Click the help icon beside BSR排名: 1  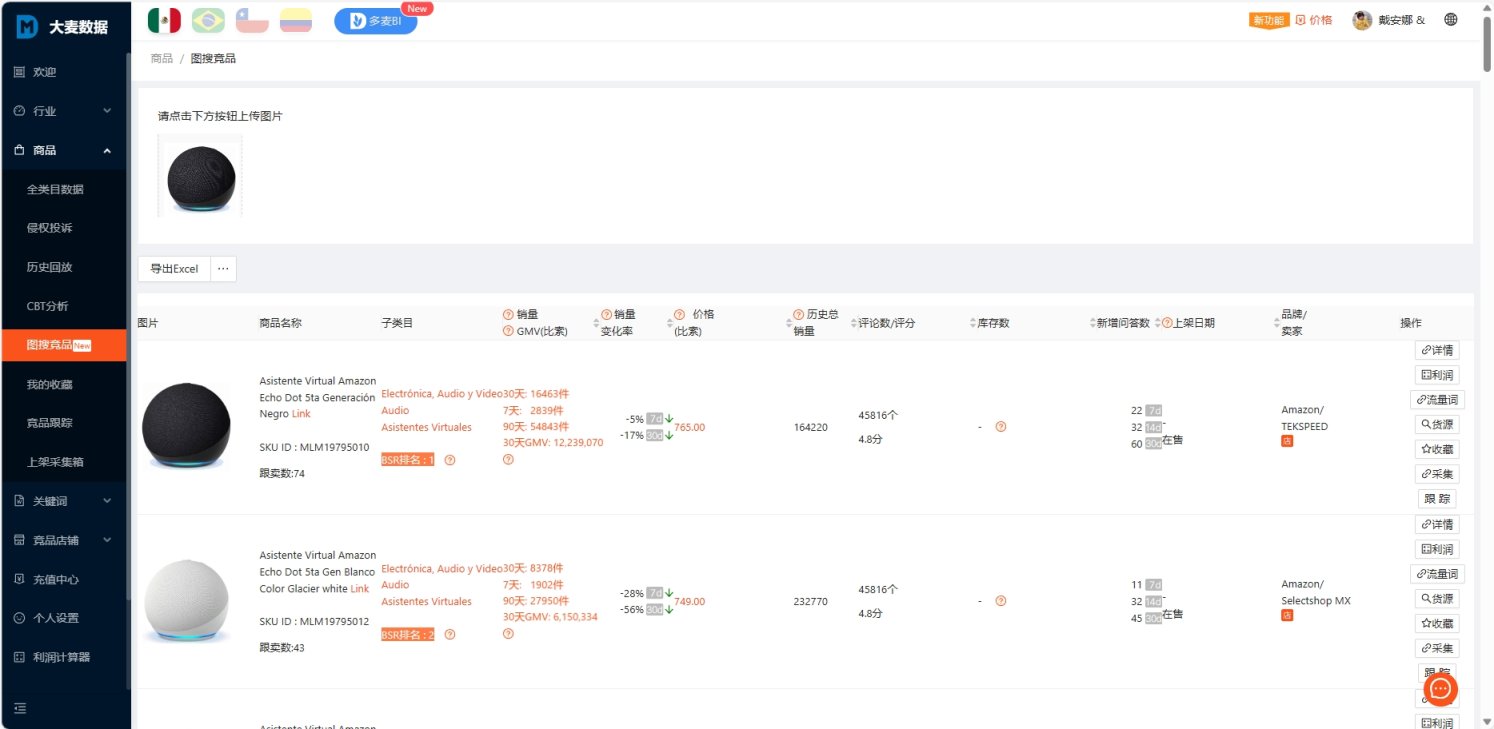(x=450, y=460)
